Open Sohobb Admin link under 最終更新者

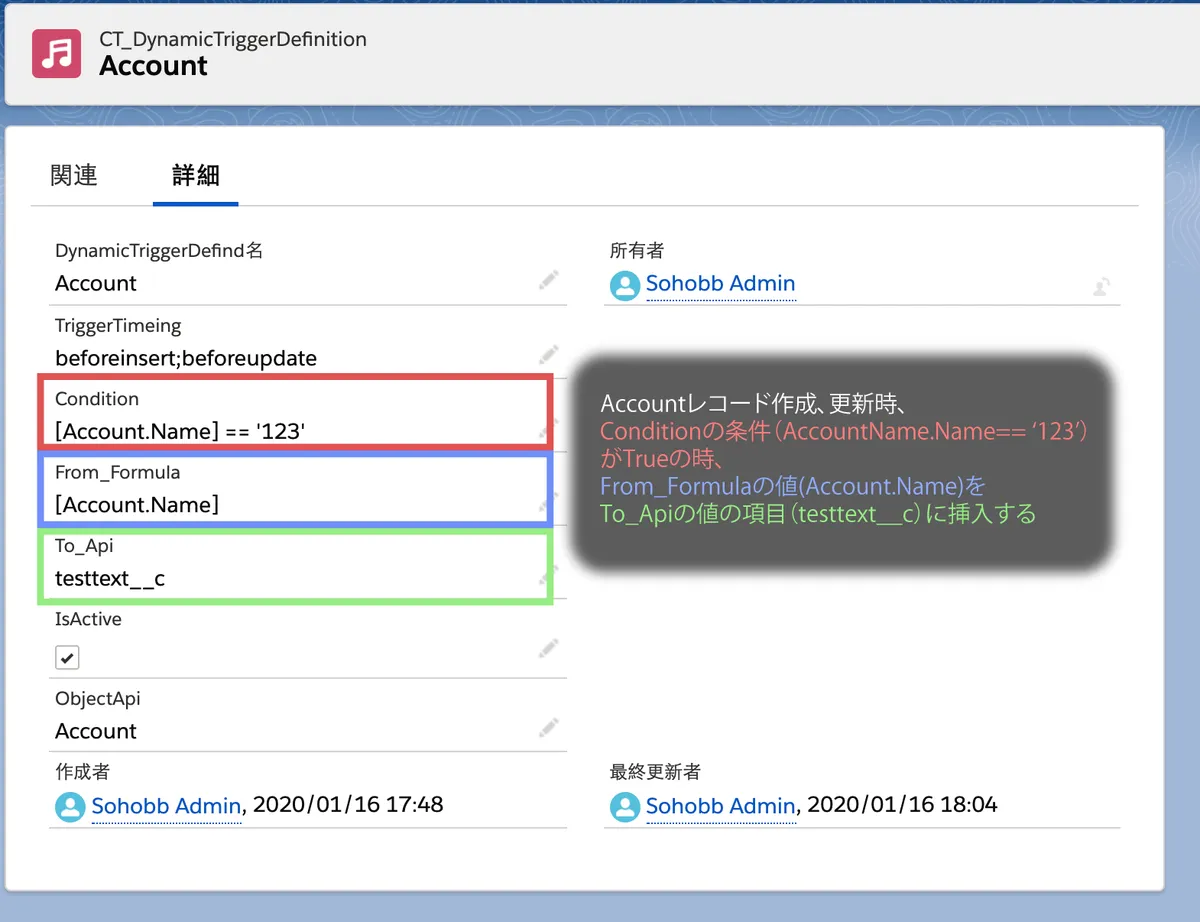[721, 805]
